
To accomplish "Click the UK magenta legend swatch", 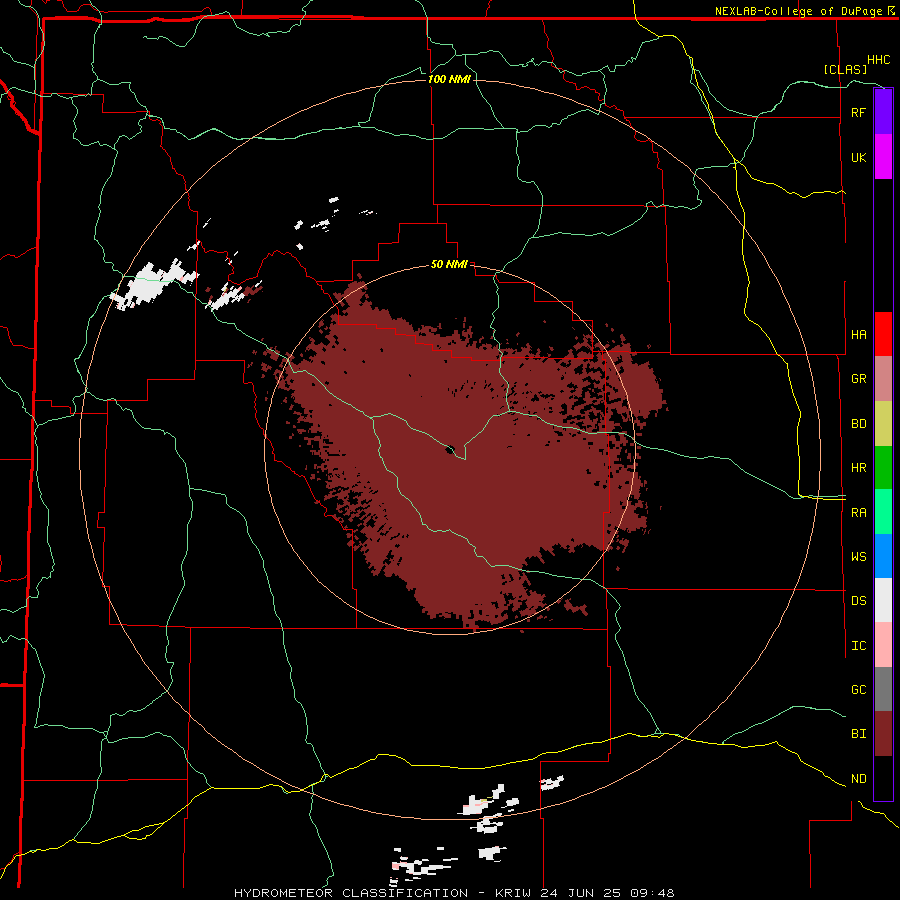I will (x=883, y=157).
